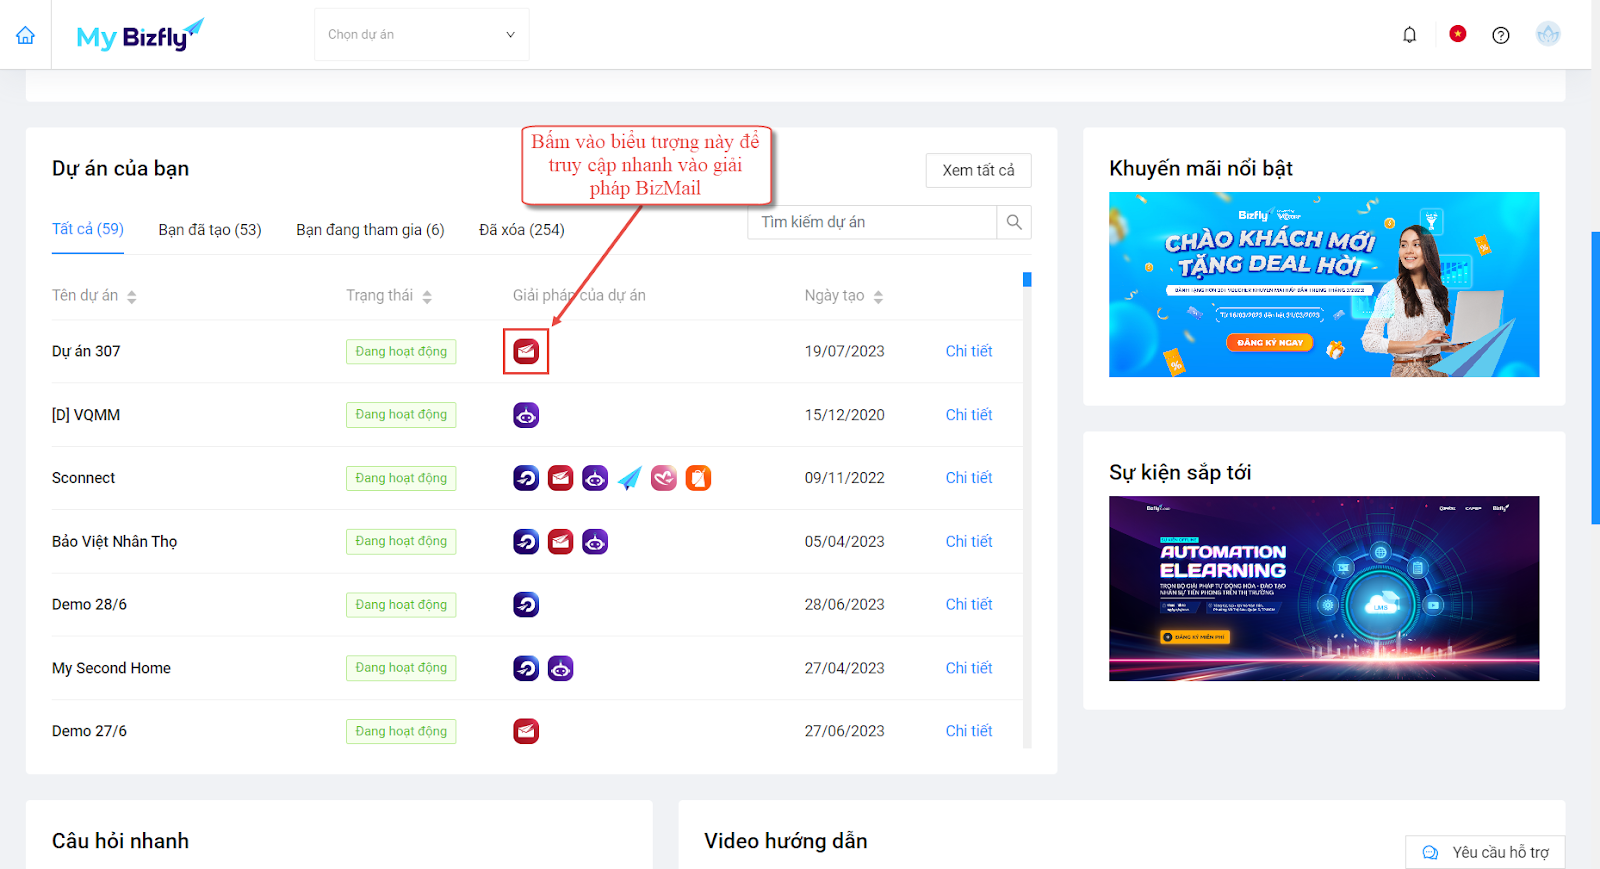Screen dimensions: 1600x869
Task: Click the date 19/07/2023
Action: 844,351
